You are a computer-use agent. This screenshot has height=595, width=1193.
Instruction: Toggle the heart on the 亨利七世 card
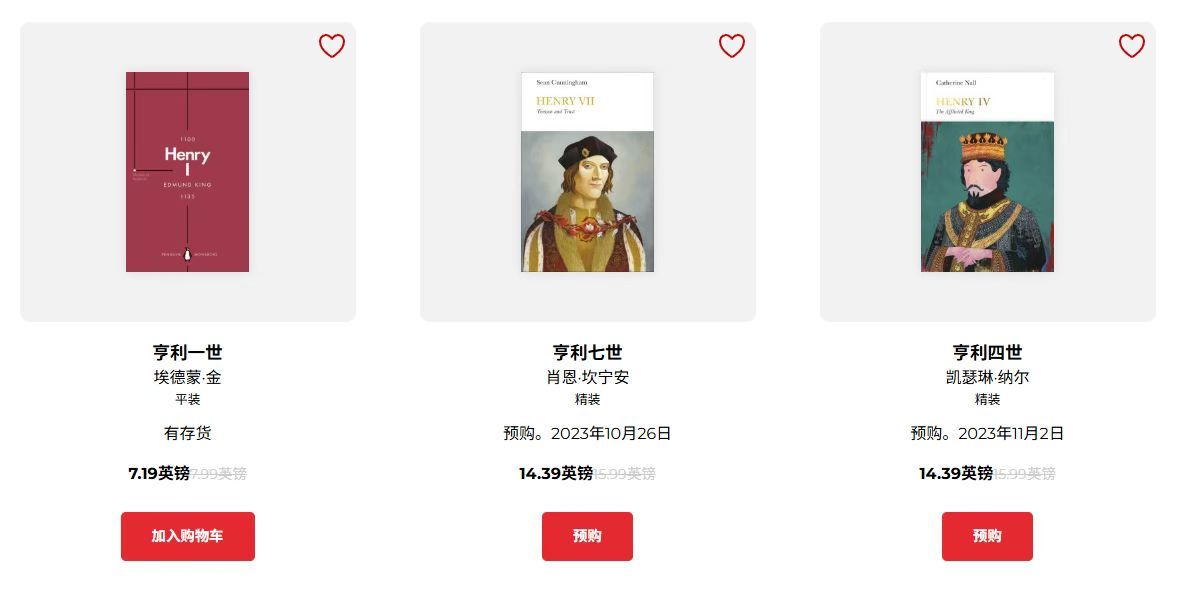click(x=732, y=46)
